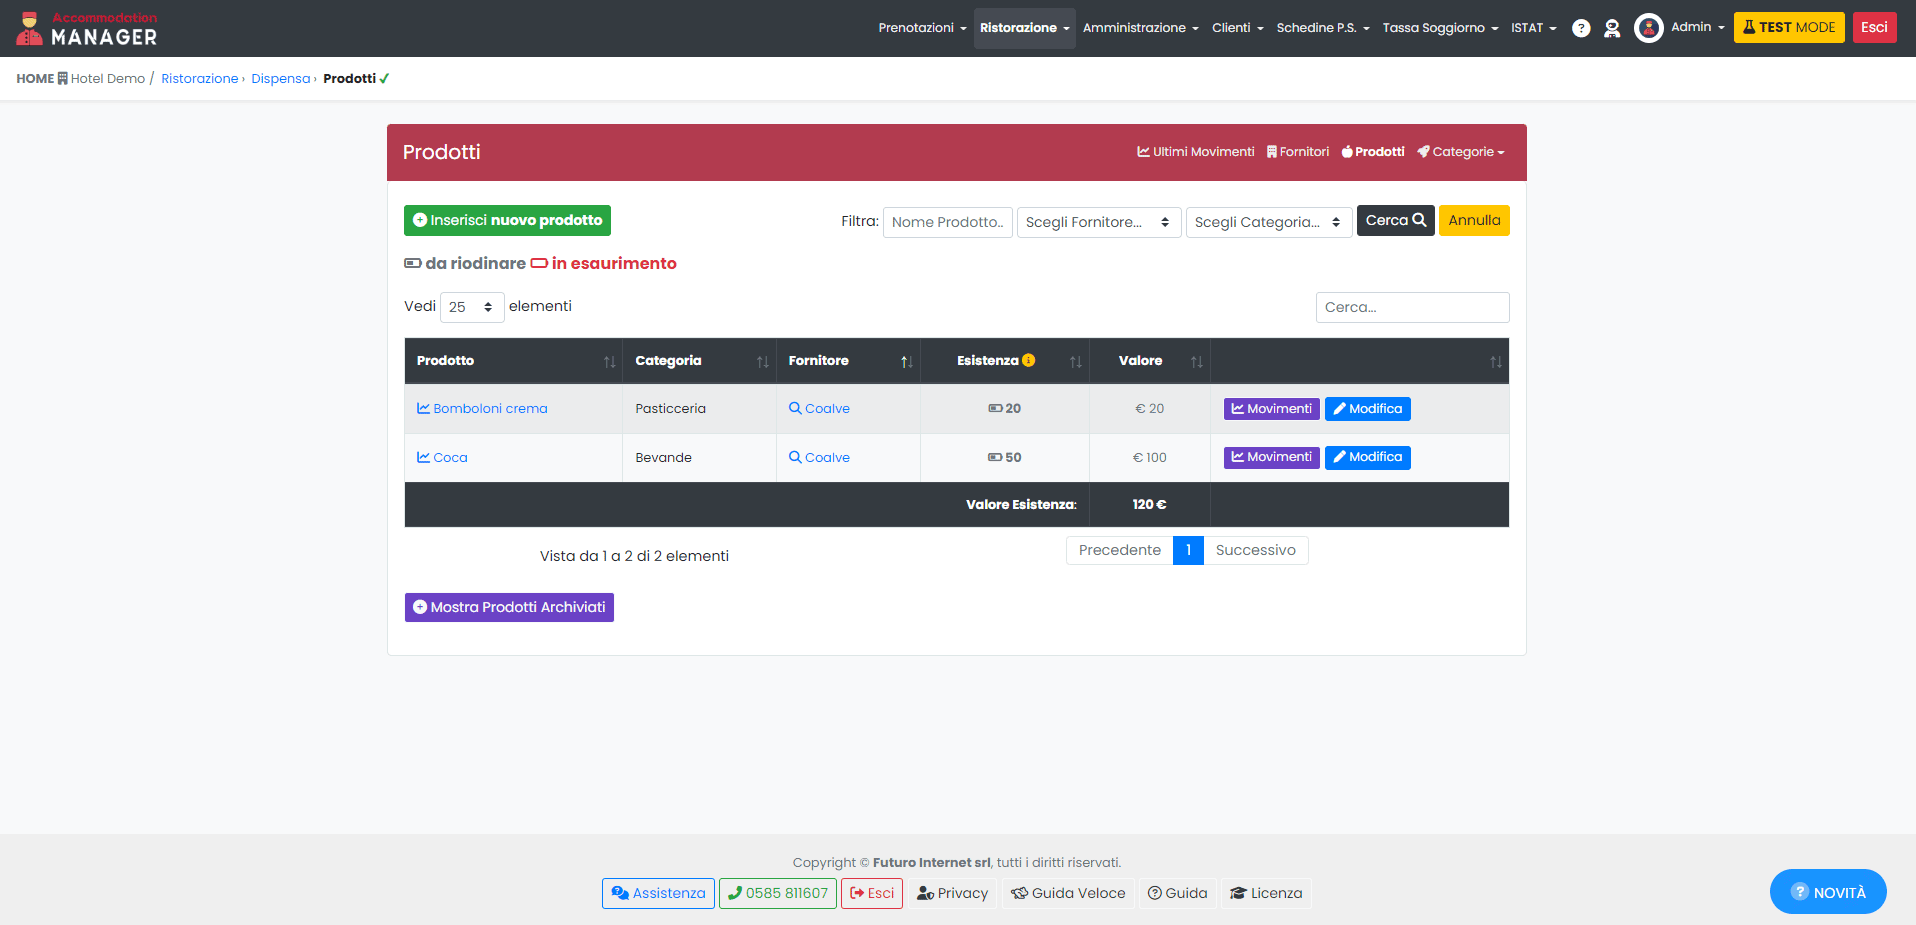This screenshot has width=1916, height=925.
Task: Click Coalve supplier search icon for Bomboloni crema
Action: pyautogui.click(x=795, y=408)
